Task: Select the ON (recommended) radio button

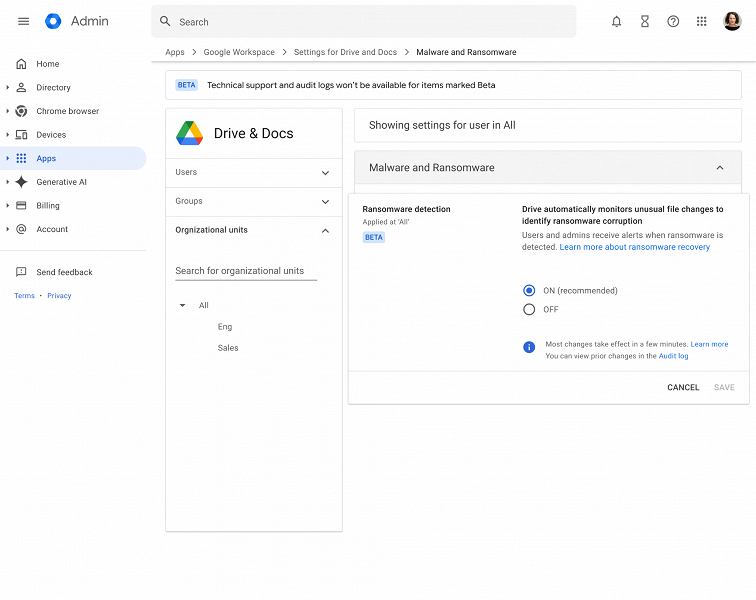Action: coord(529,291)
